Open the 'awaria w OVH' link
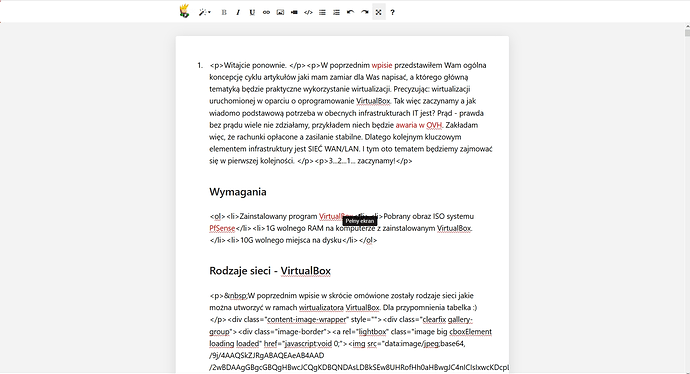 coord(418,125)
